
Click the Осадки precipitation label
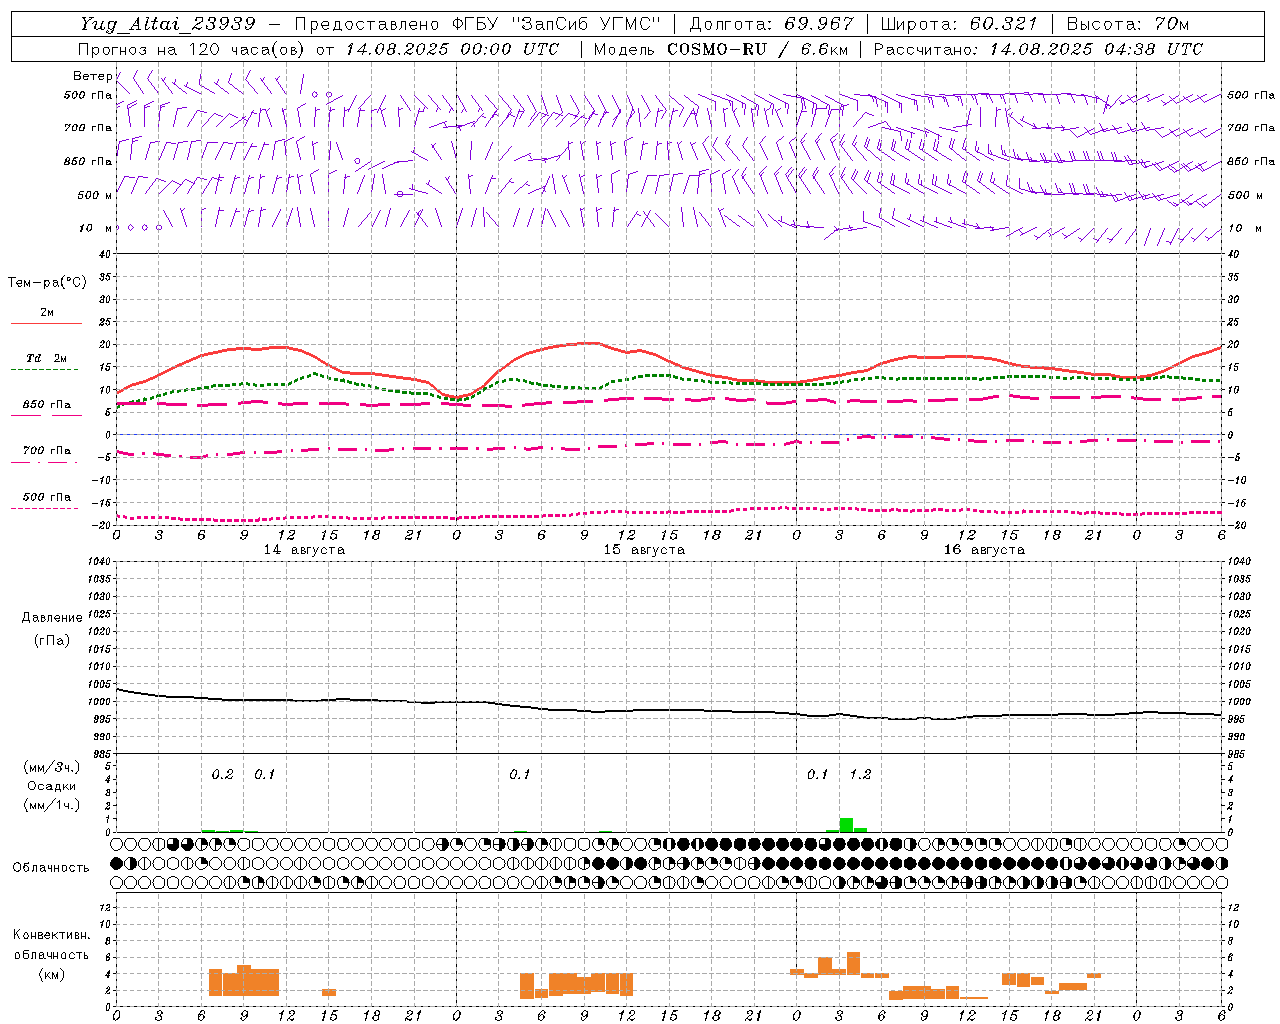click(x=50, y=786)
